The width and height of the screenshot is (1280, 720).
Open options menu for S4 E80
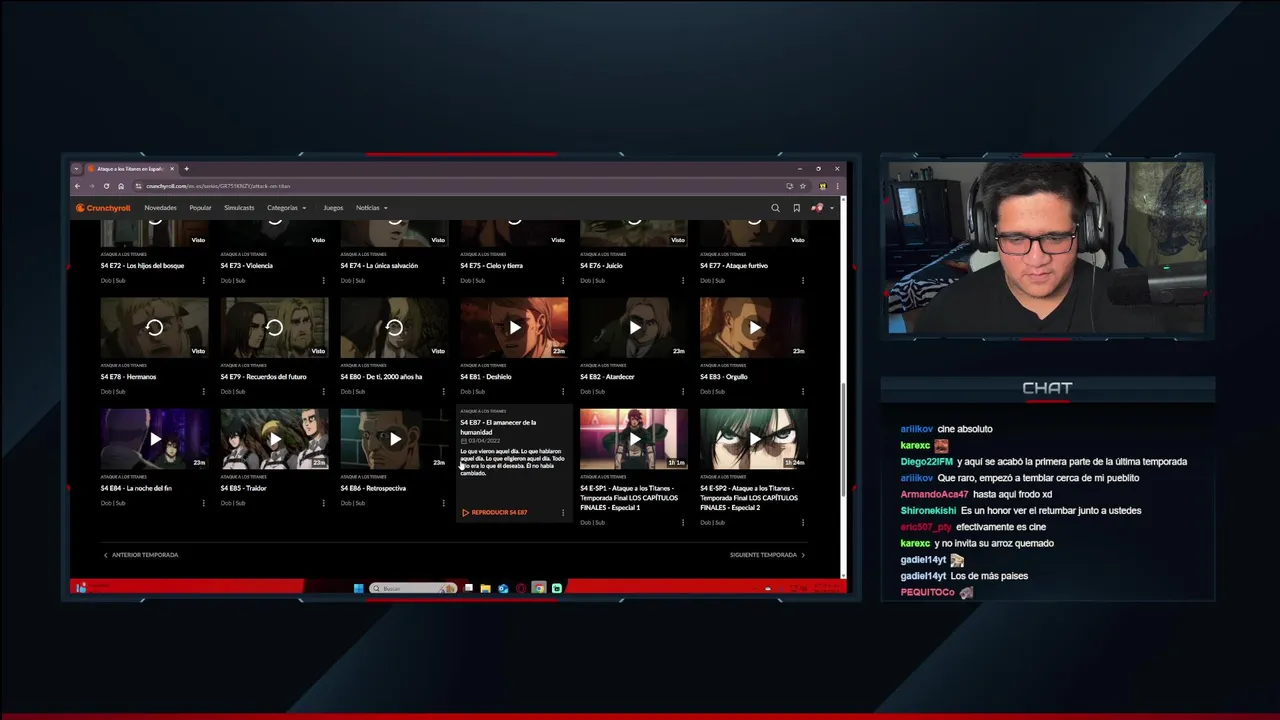(443, 392)
